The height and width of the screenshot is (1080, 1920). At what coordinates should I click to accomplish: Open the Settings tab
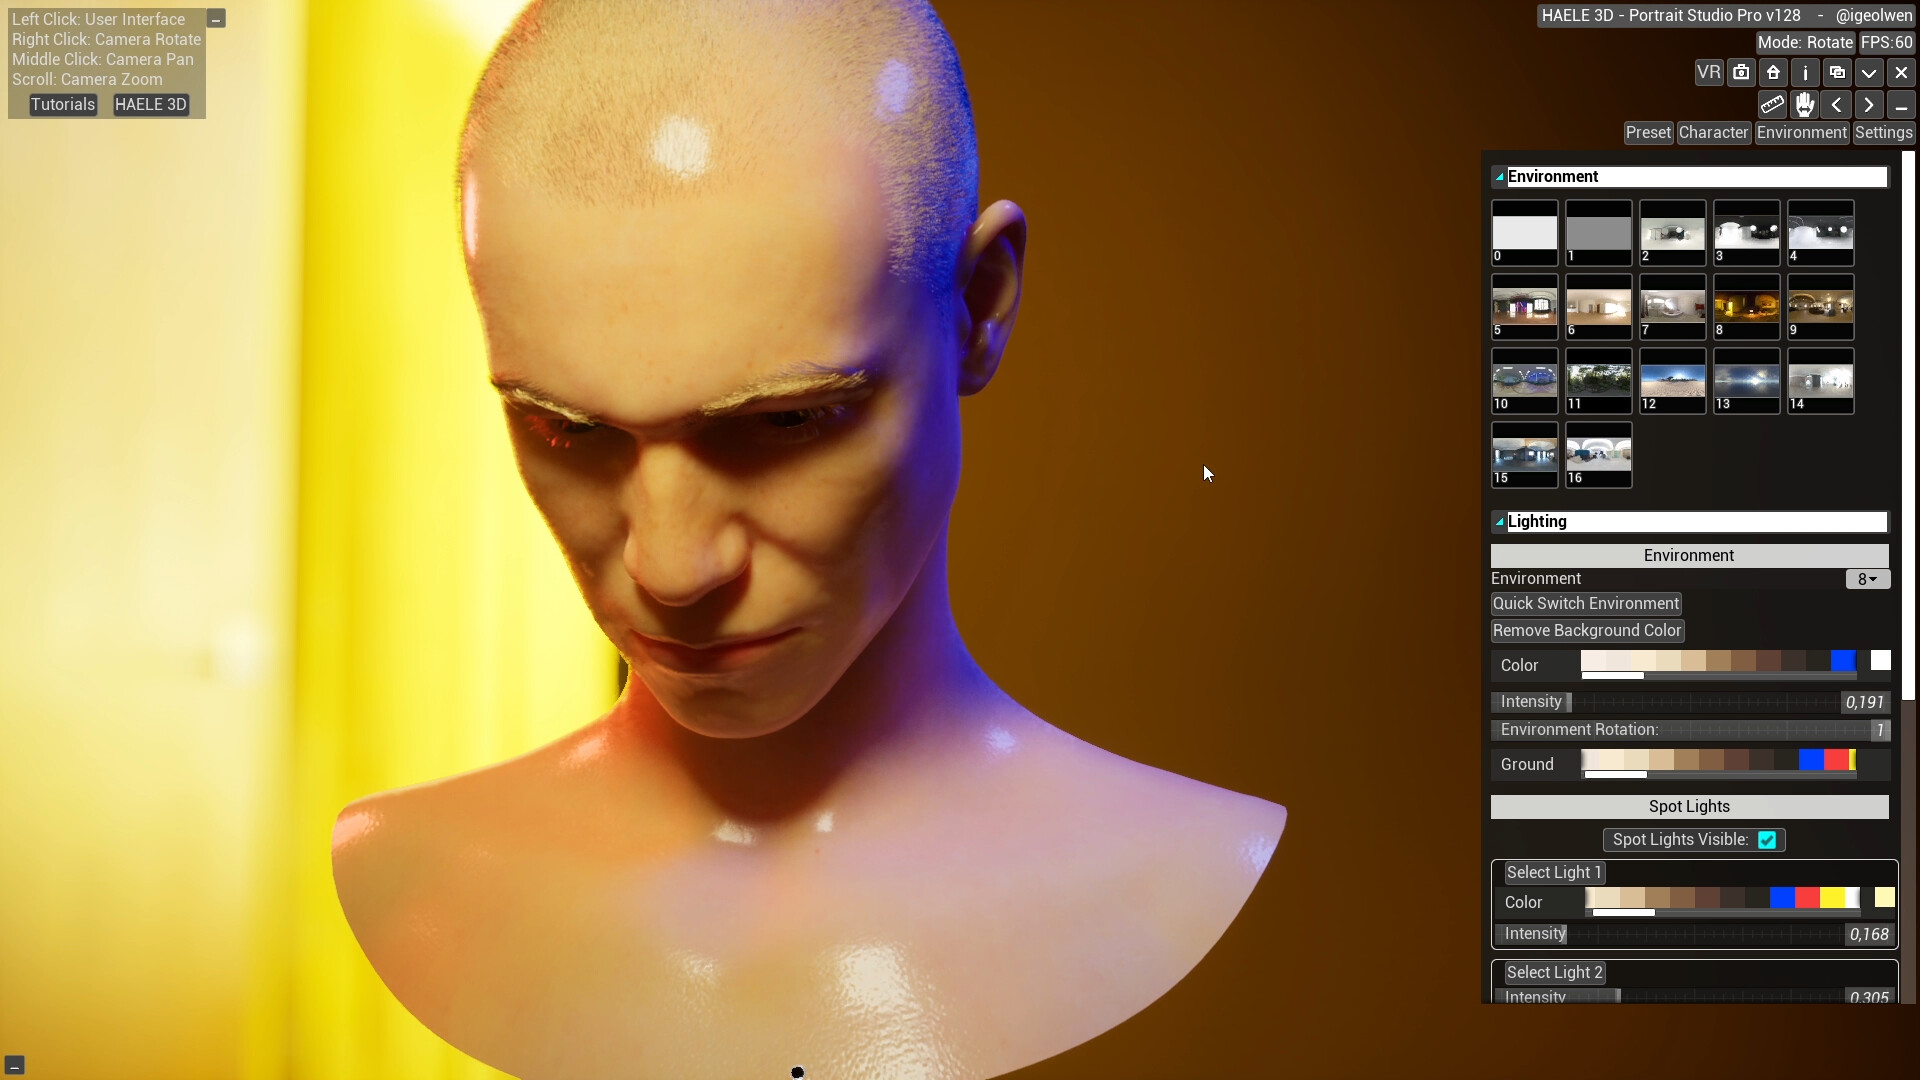tap(1884, 132)
